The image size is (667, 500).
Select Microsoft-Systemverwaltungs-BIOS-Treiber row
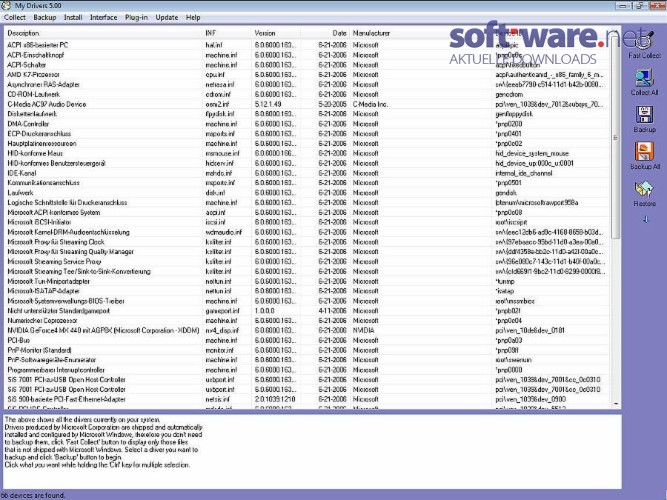(x=306, y=301)
